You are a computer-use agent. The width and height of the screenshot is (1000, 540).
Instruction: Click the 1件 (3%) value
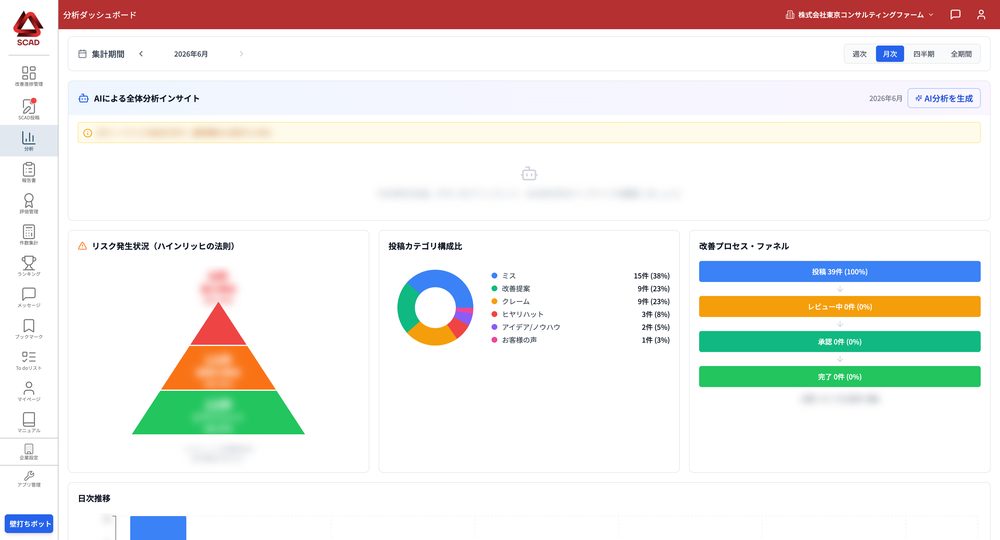pyautogui.click(x=656, y=340)
